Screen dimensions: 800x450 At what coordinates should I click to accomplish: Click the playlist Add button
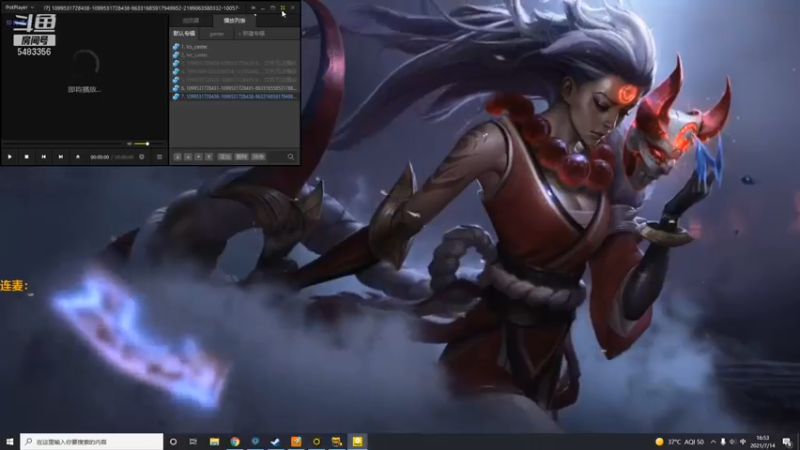[225, 157]
